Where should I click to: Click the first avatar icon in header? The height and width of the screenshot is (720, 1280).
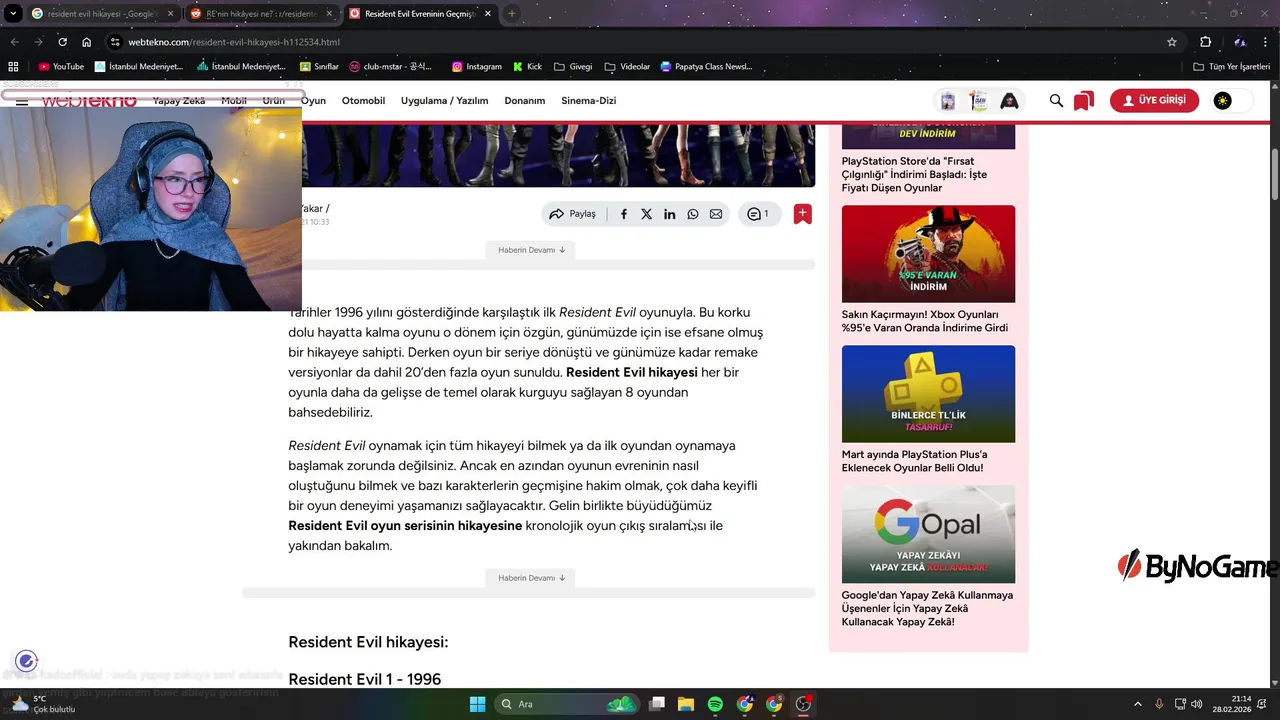pos(948,101)
